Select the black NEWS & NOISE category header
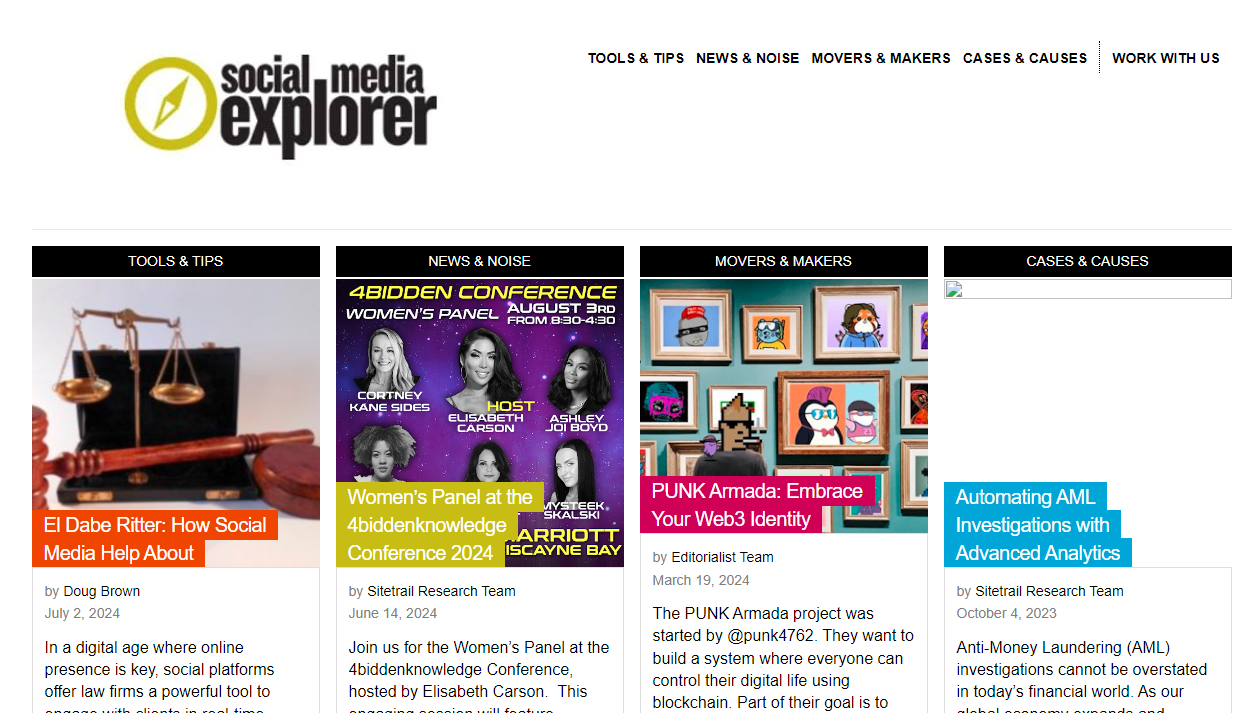The width and height of the screenshot is (1243, 713). click(x=480, y=261)
